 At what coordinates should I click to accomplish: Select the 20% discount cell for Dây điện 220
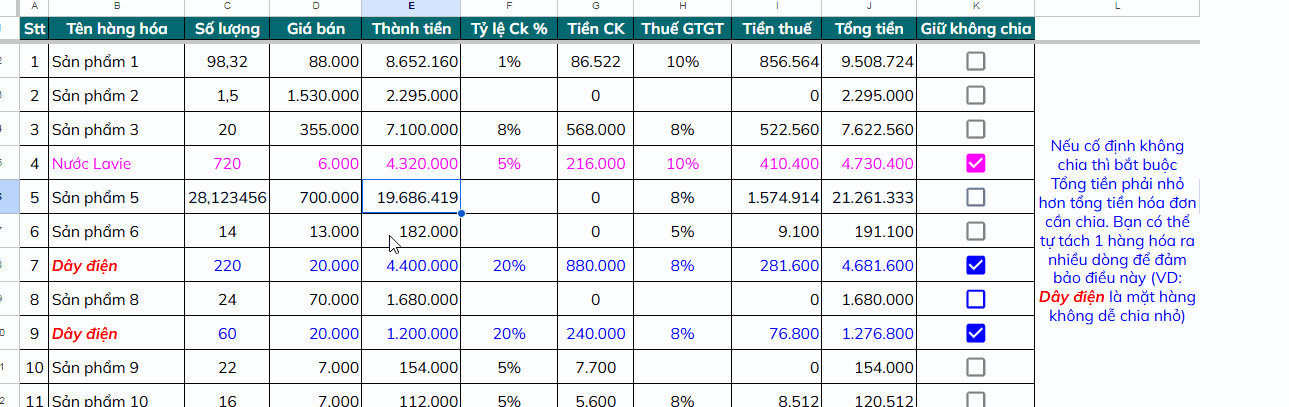[x=509, y=266]
